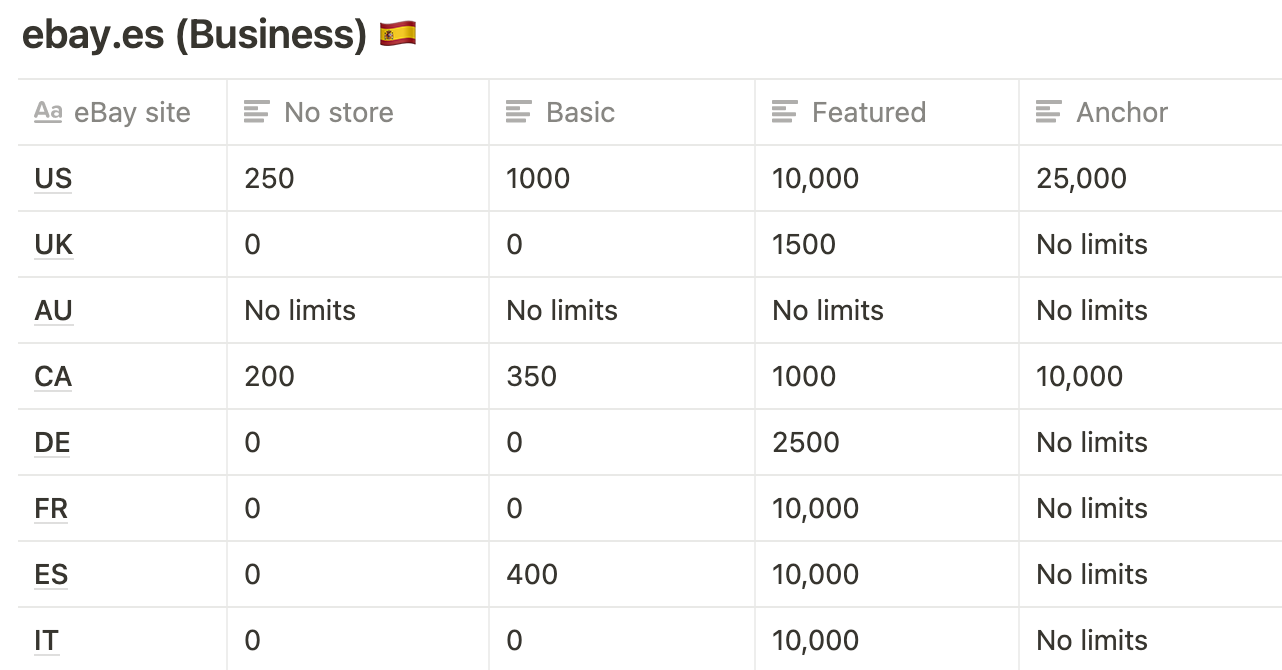
Task: Select the ebay.es (Business) table title
Action: point(195,34)
